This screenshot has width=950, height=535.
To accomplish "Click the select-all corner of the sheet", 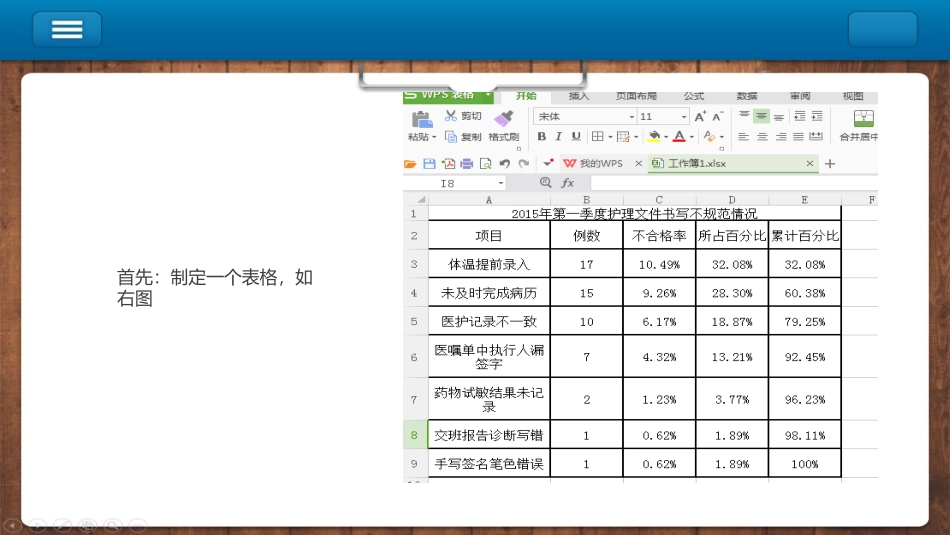I will coord(416,199).
